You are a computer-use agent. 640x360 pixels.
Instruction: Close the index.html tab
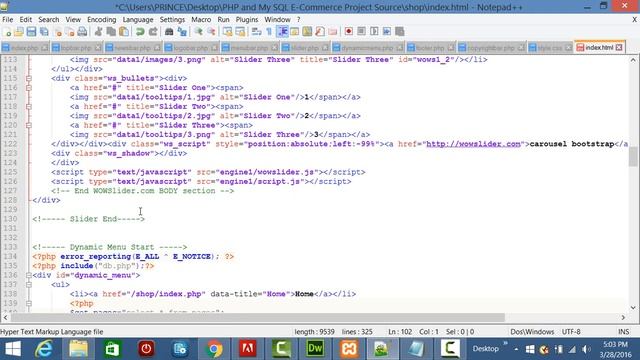620,48
